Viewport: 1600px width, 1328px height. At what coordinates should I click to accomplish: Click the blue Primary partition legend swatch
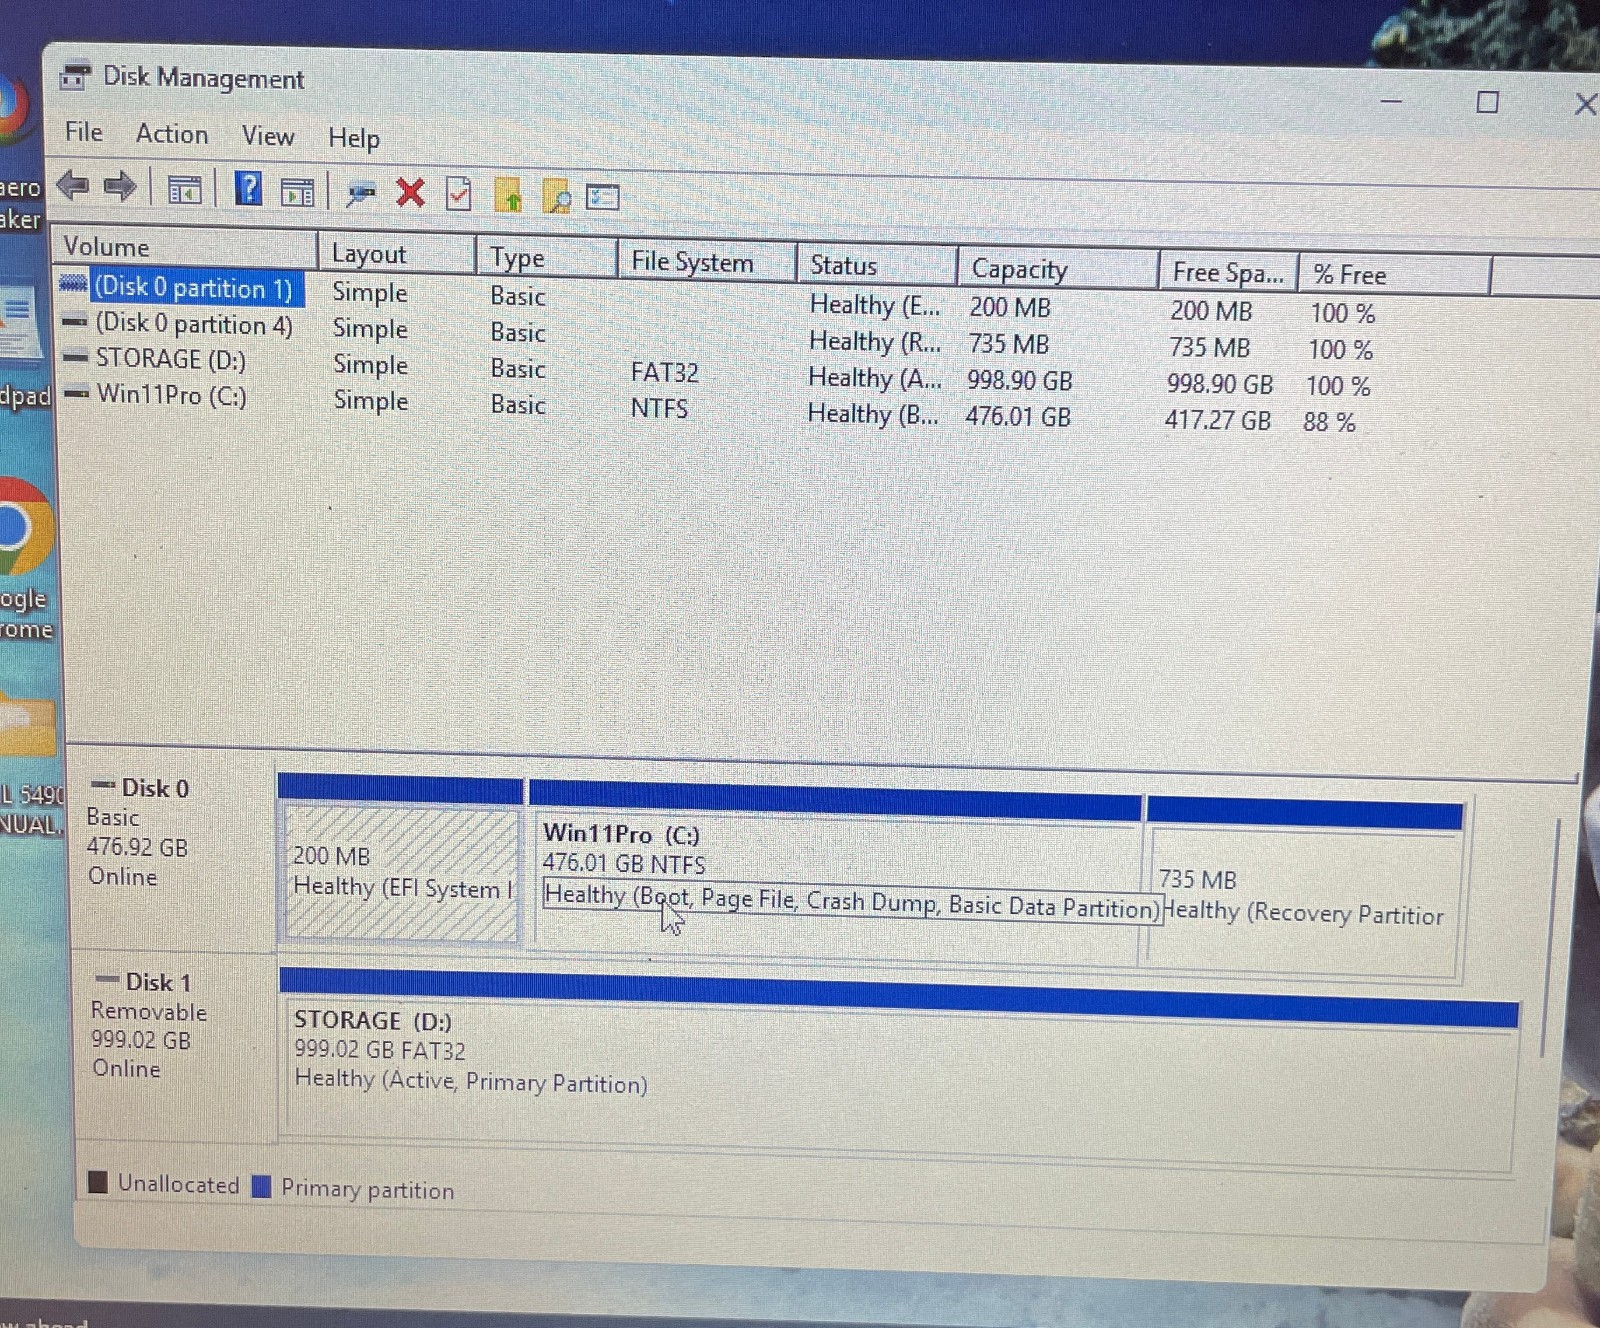[x=262, y=1186]
